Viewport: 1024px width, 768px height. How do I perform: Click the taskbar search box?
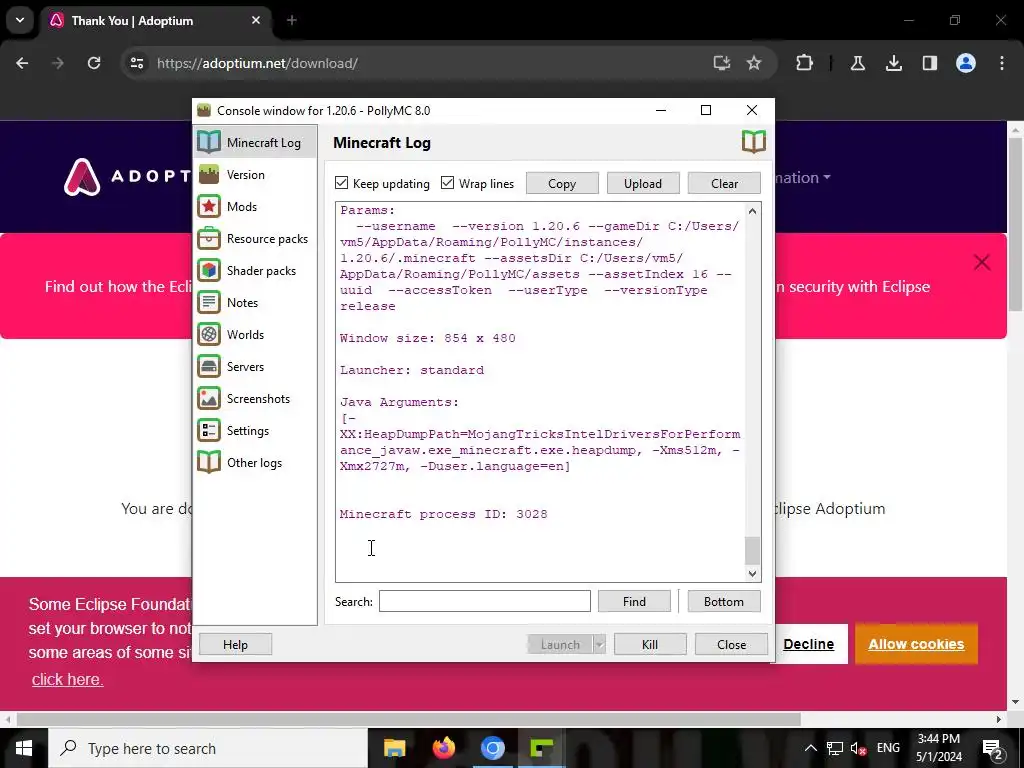[208, 748]
